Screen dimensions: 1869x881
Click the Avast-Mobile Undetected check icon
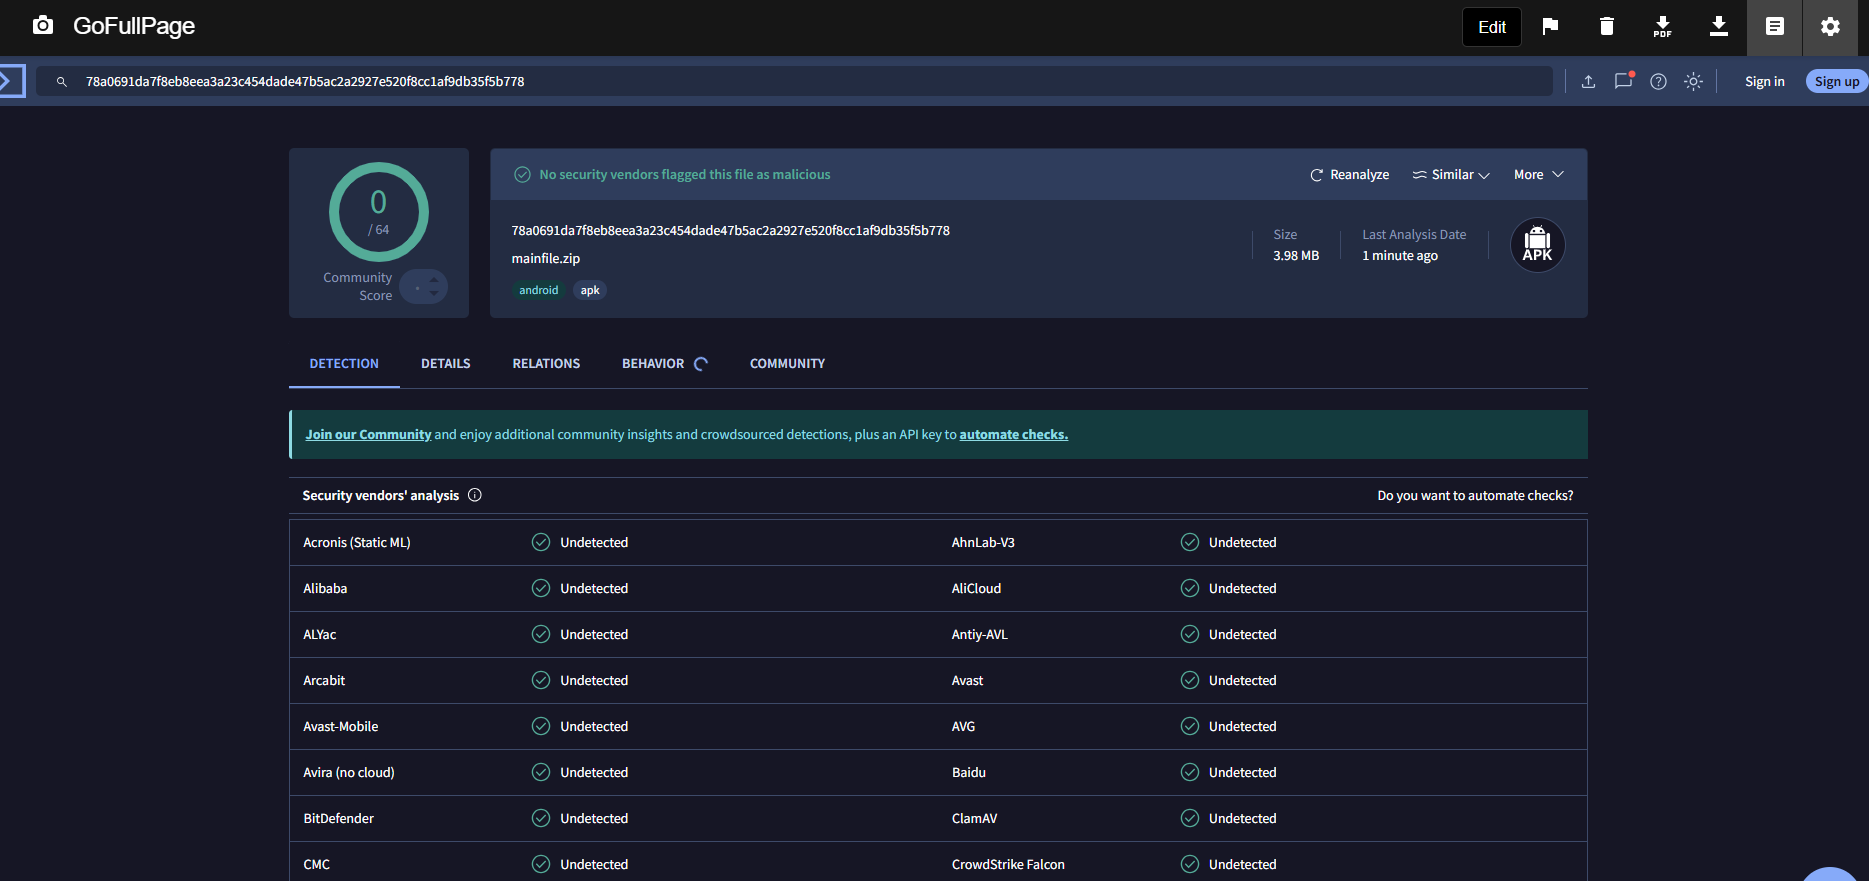coord(541,726)
